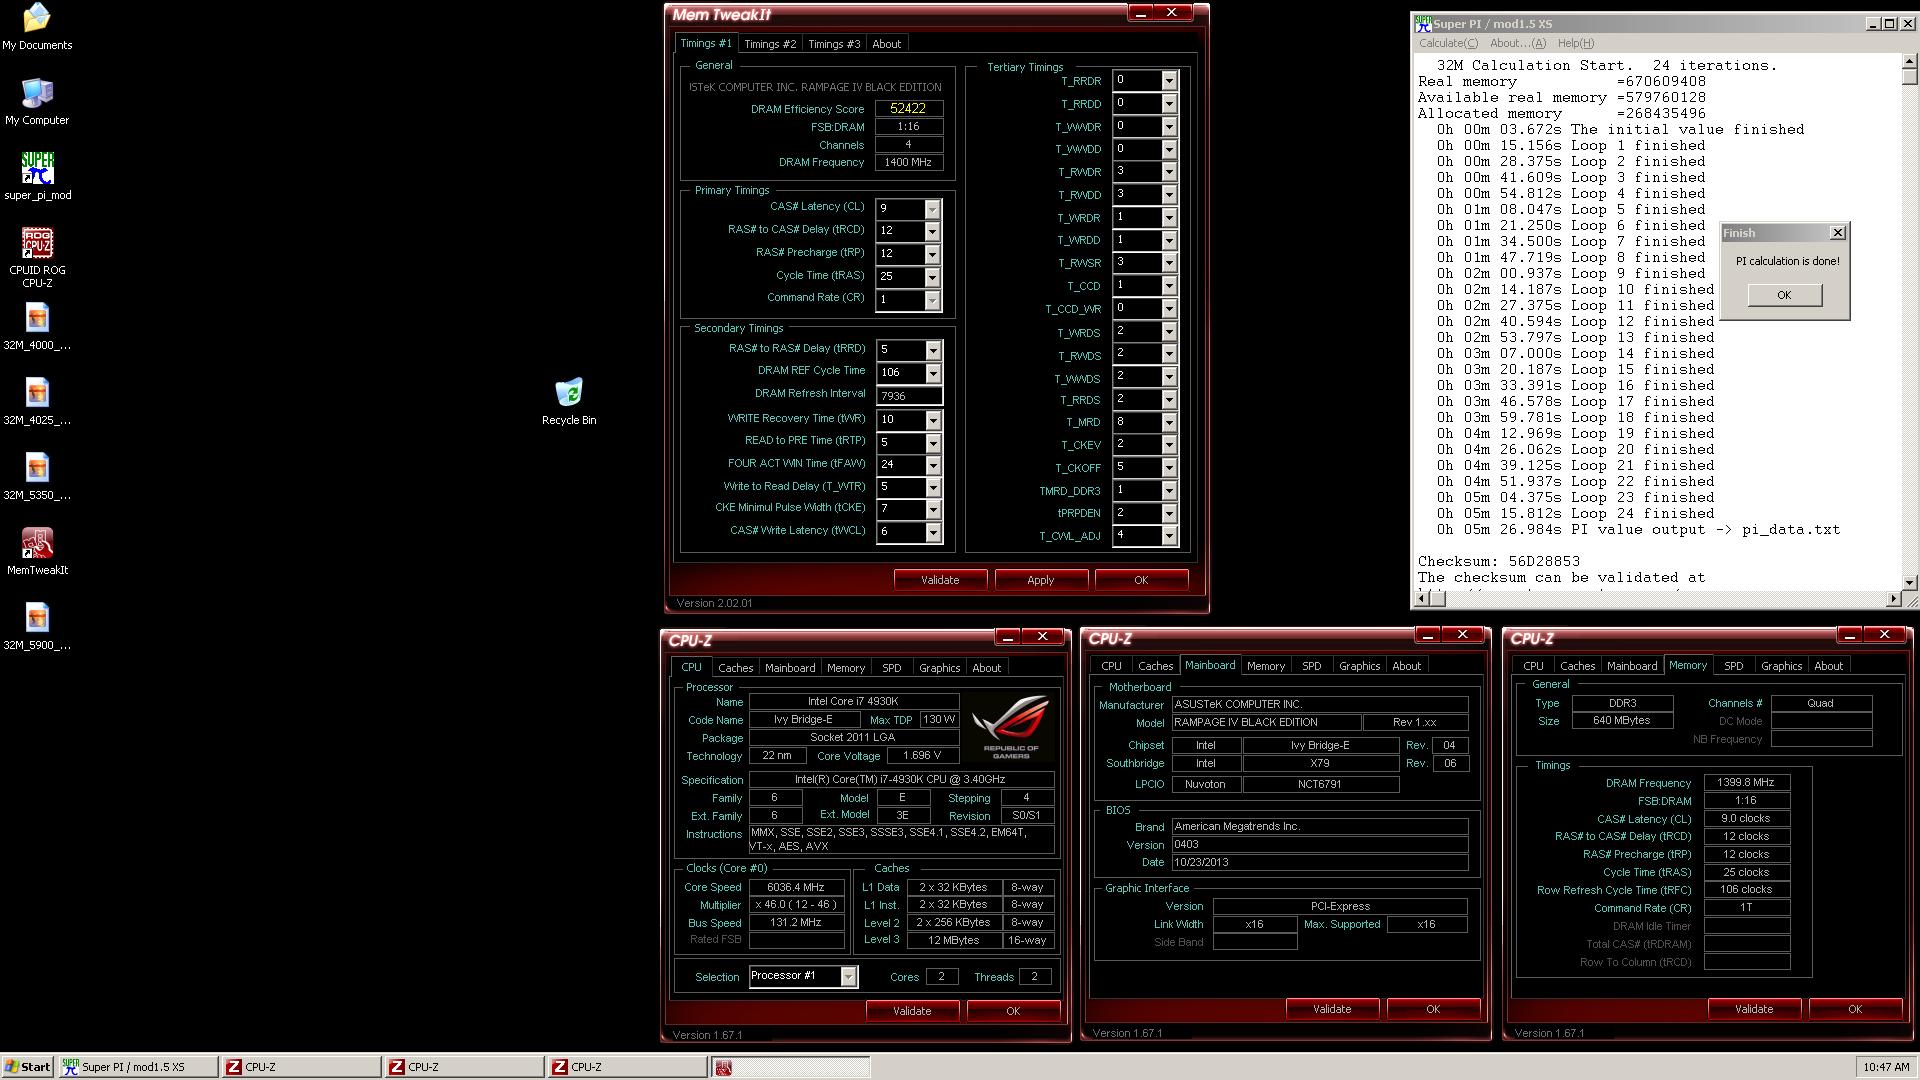Click the Super PI title bar icon
The image size is (1920, 1080).
1423,23
